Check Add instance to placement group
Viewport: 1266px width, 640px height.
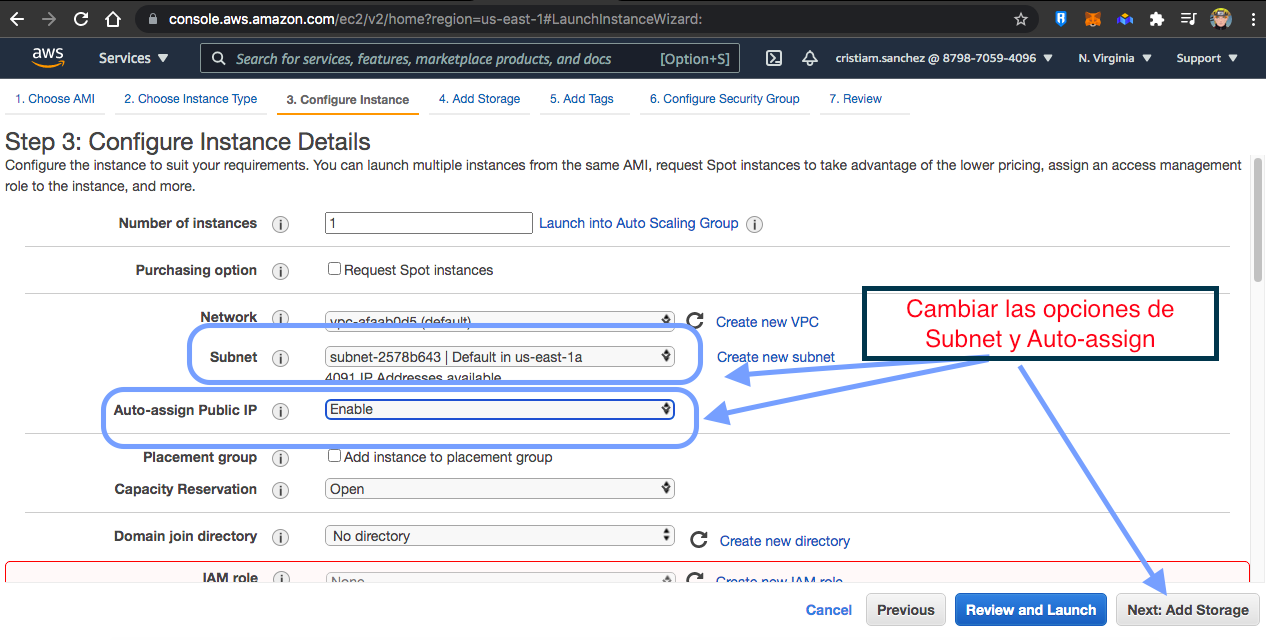[335, 456]
